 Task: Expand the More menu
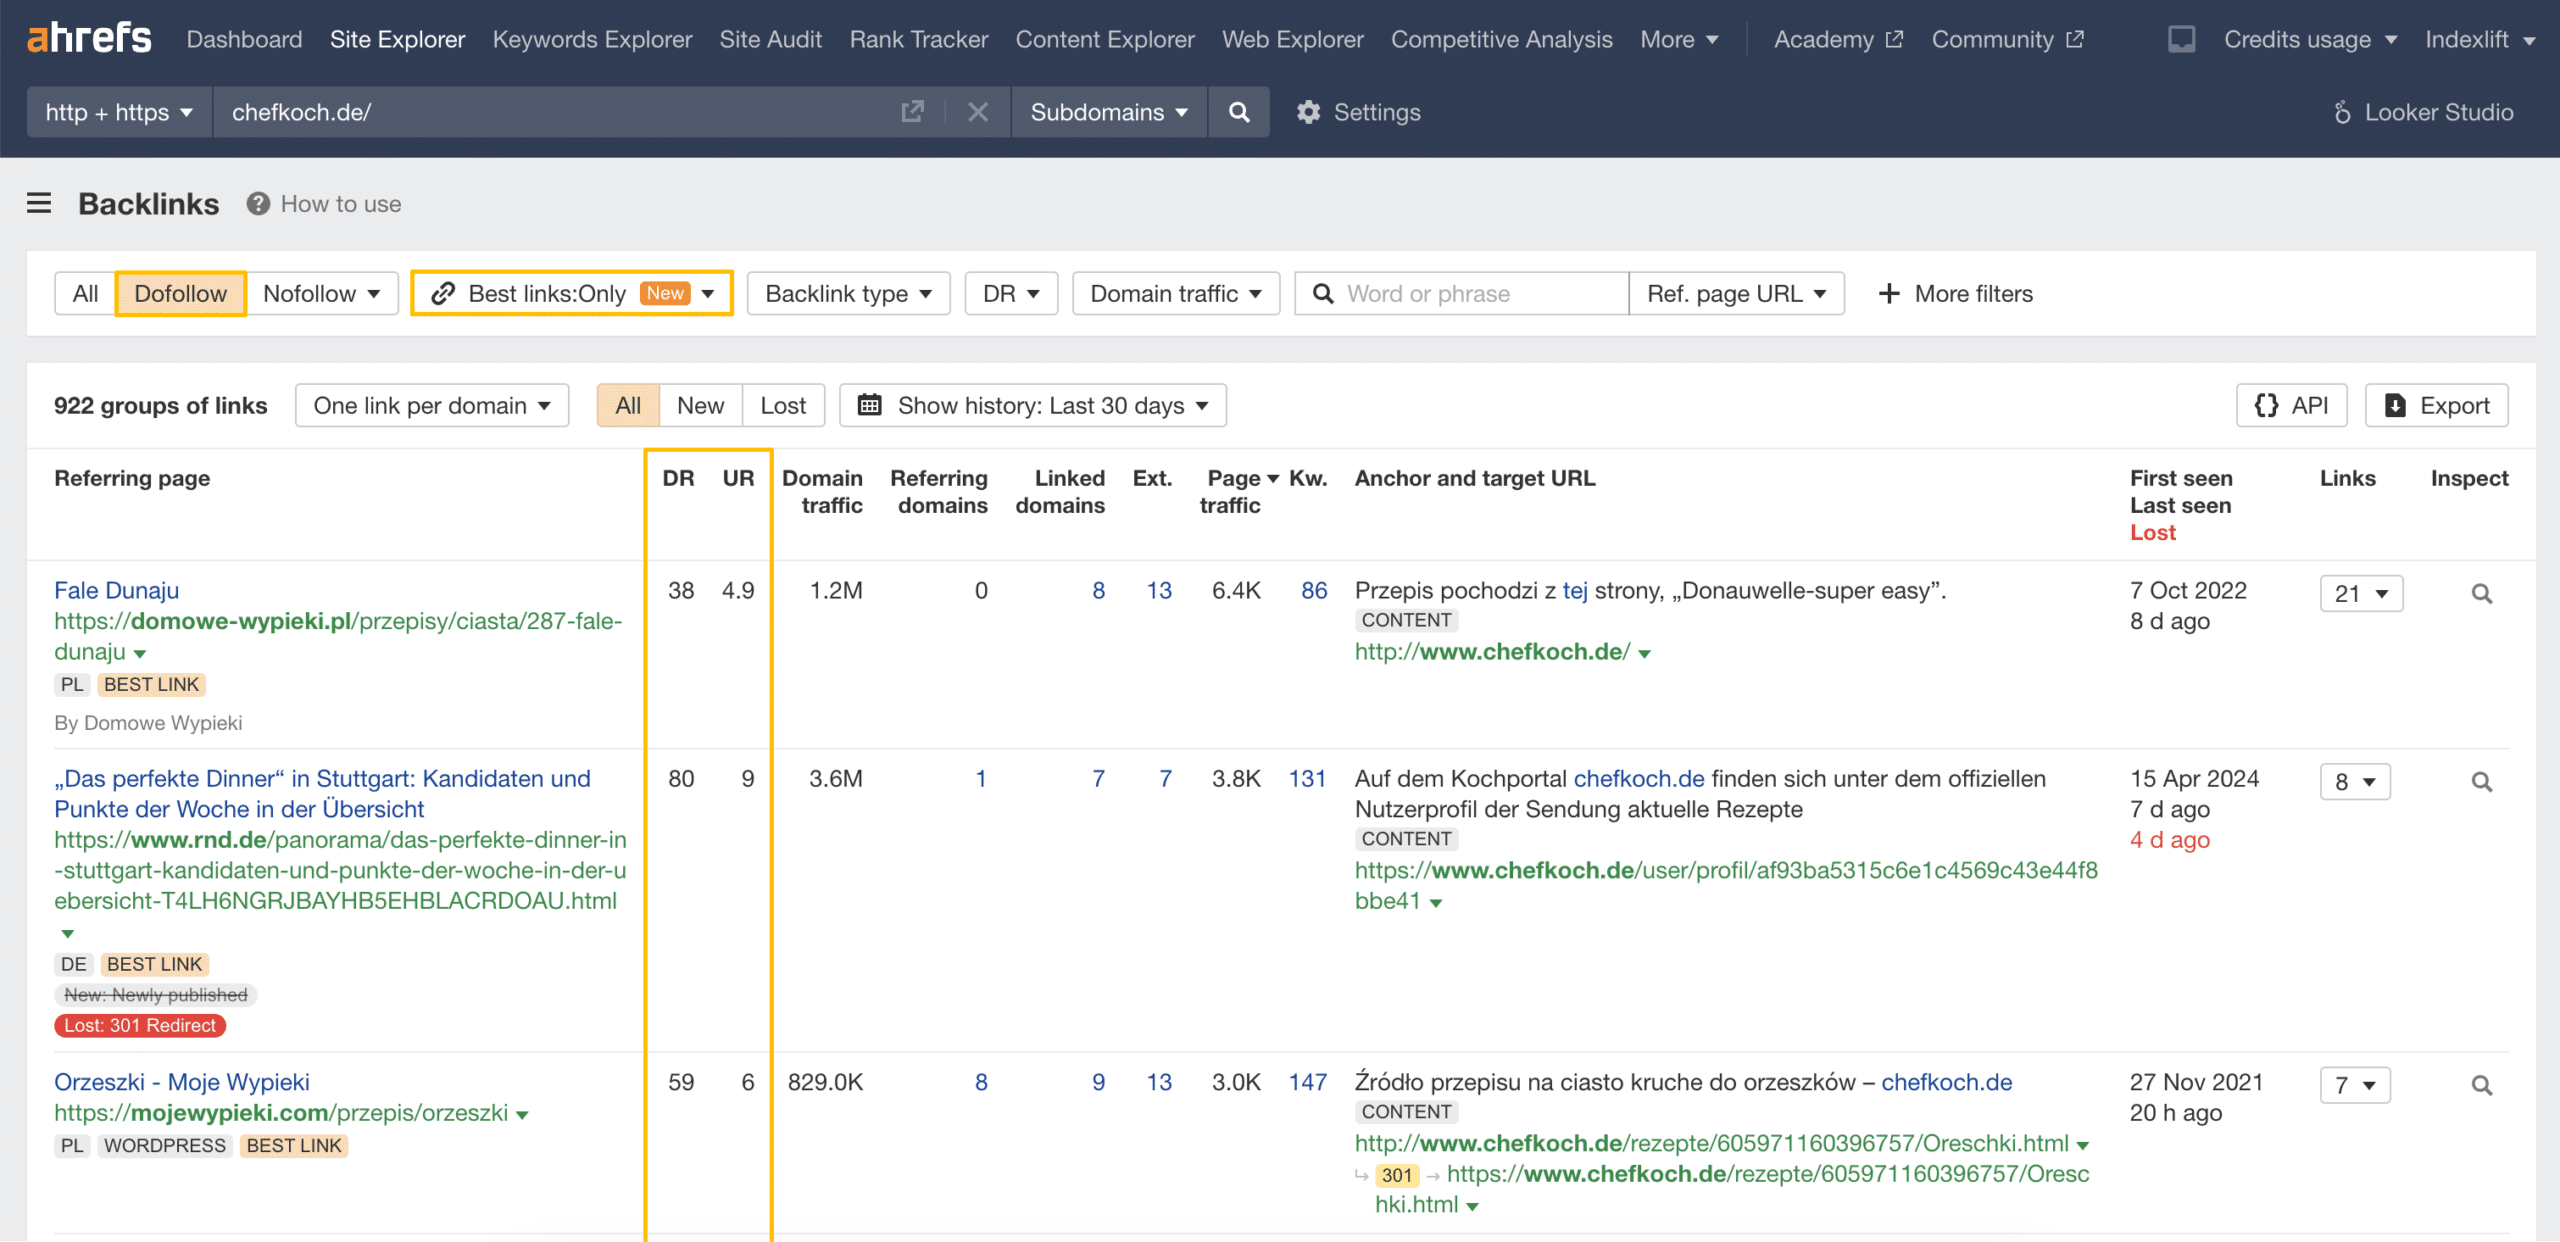(1679, 39)
